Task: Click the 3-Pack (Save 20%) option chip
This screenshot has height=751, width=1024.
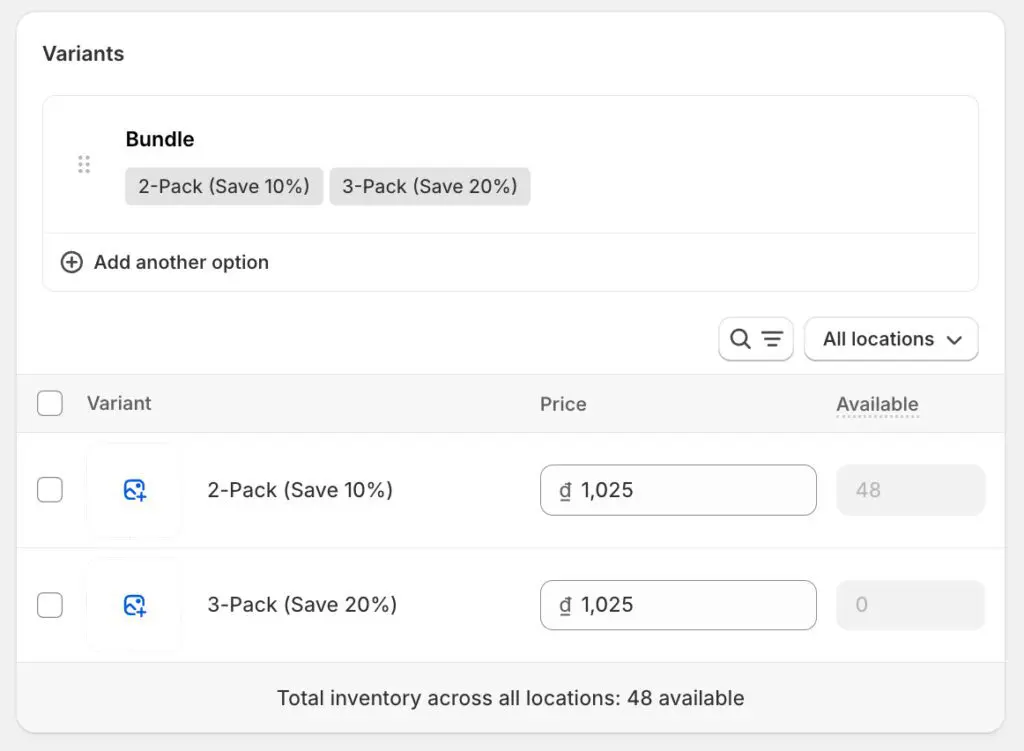Action: tap(430, 186)
